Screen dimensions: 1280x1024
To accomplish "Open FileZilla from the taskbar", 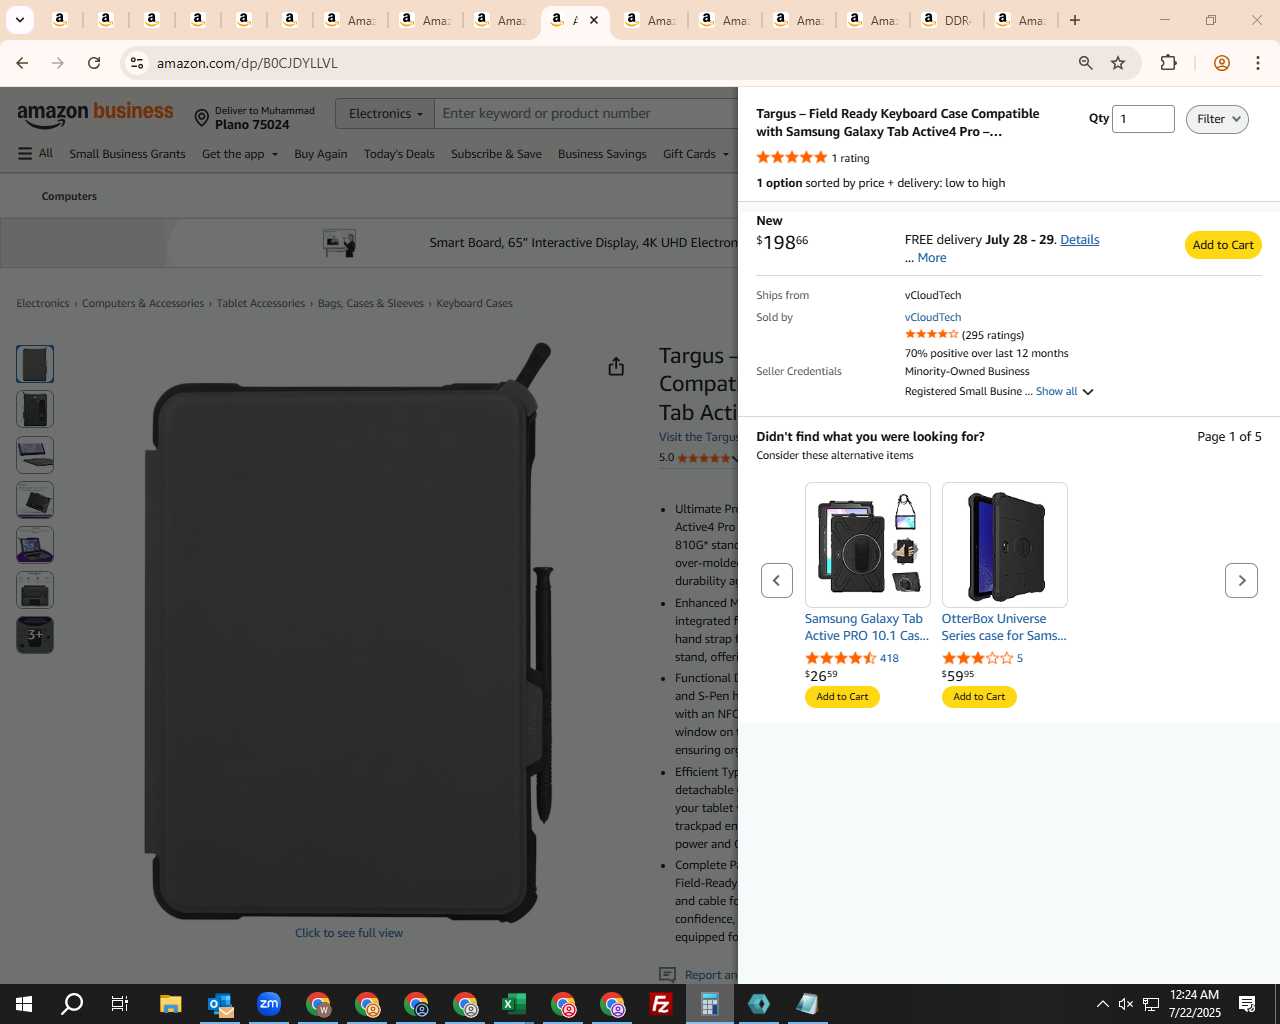I will click(x=661, y=1004).
